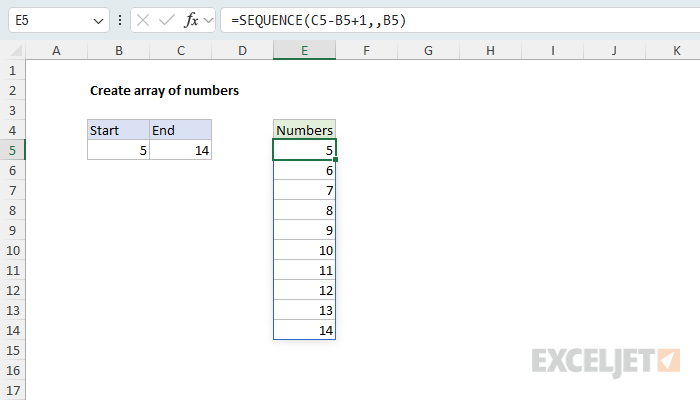Click the fill handle of cell E5
The width and height of the screenshot is (700, 400).
click(x=335, y=159)
